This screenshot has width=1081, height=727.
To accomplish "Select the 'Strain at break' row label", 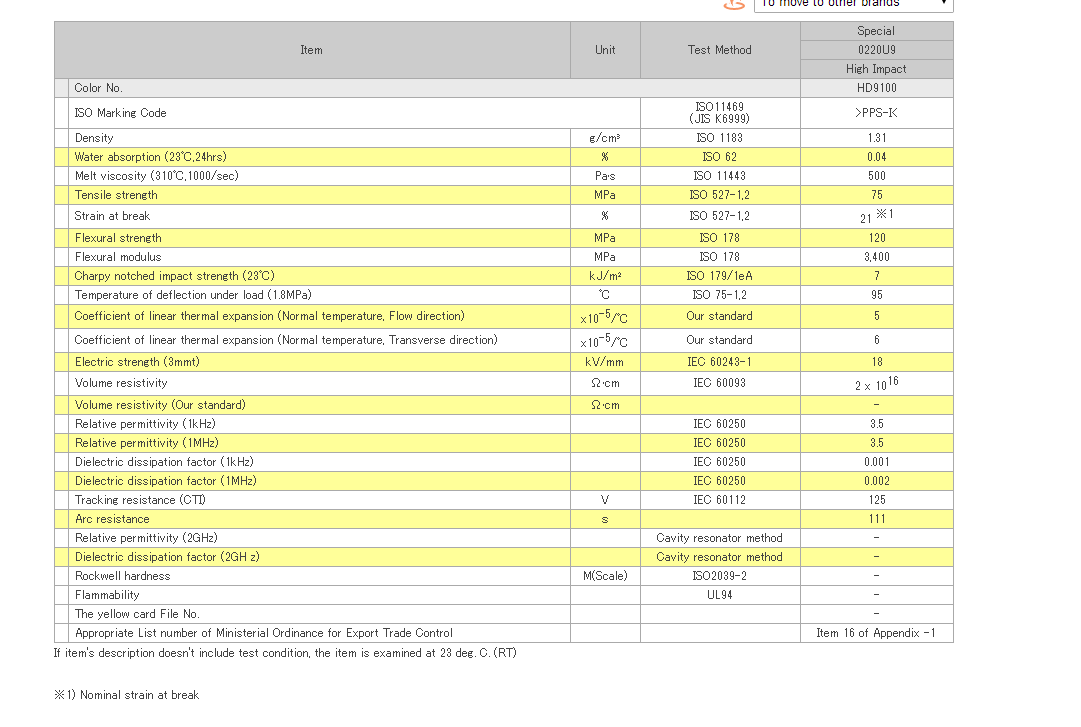I will [x=112, y=216].
